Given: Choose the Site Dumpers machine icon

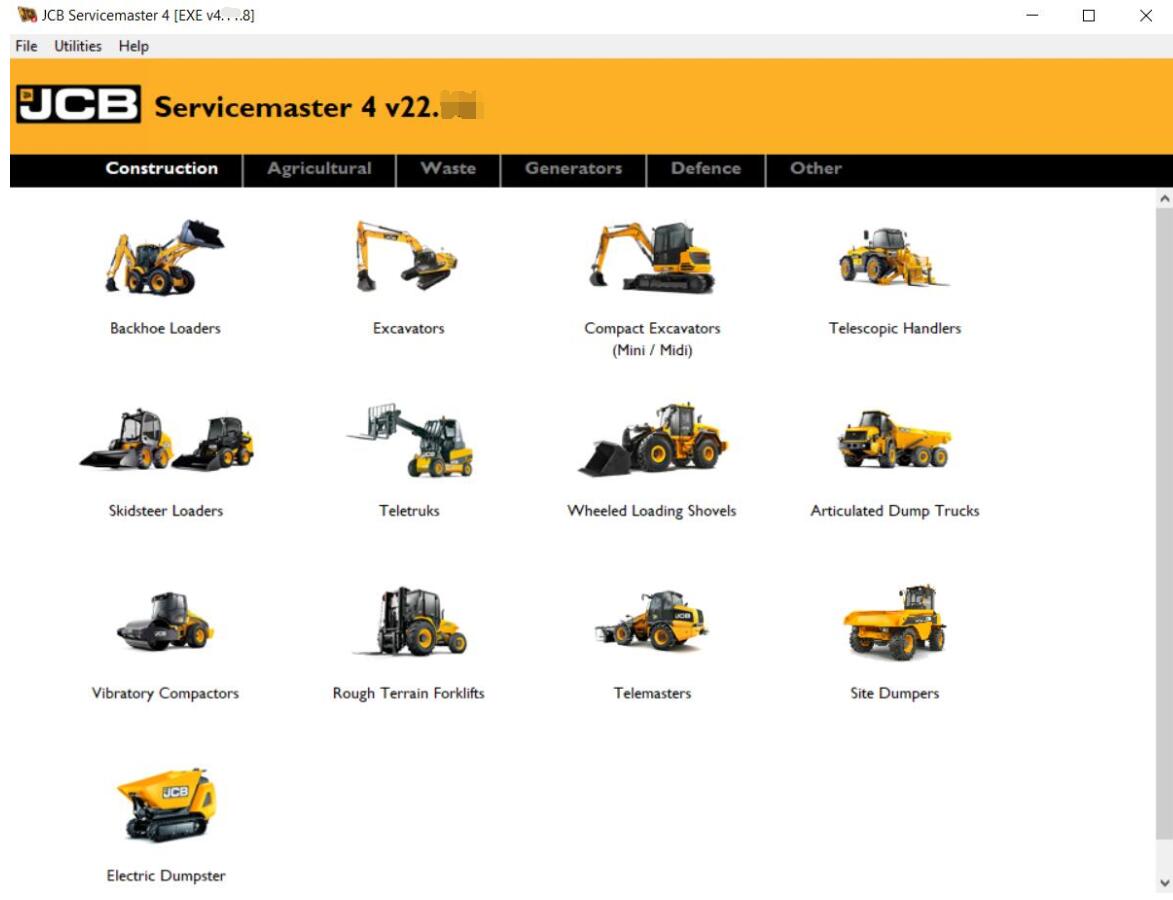Looking at the screenshot, I should (x=894, y=622).
